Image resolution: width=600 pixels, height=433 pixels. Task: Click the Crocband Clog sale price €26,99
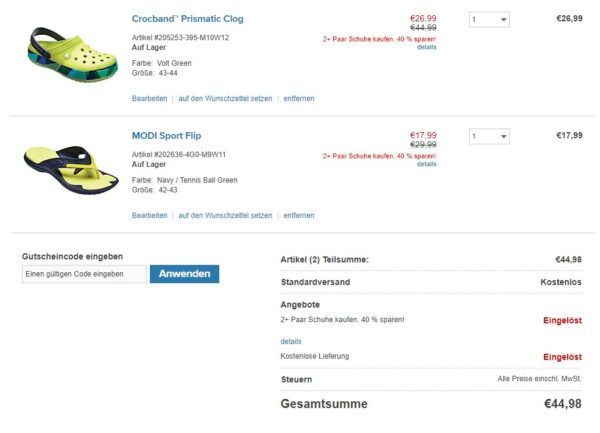[x=423, y=18]
